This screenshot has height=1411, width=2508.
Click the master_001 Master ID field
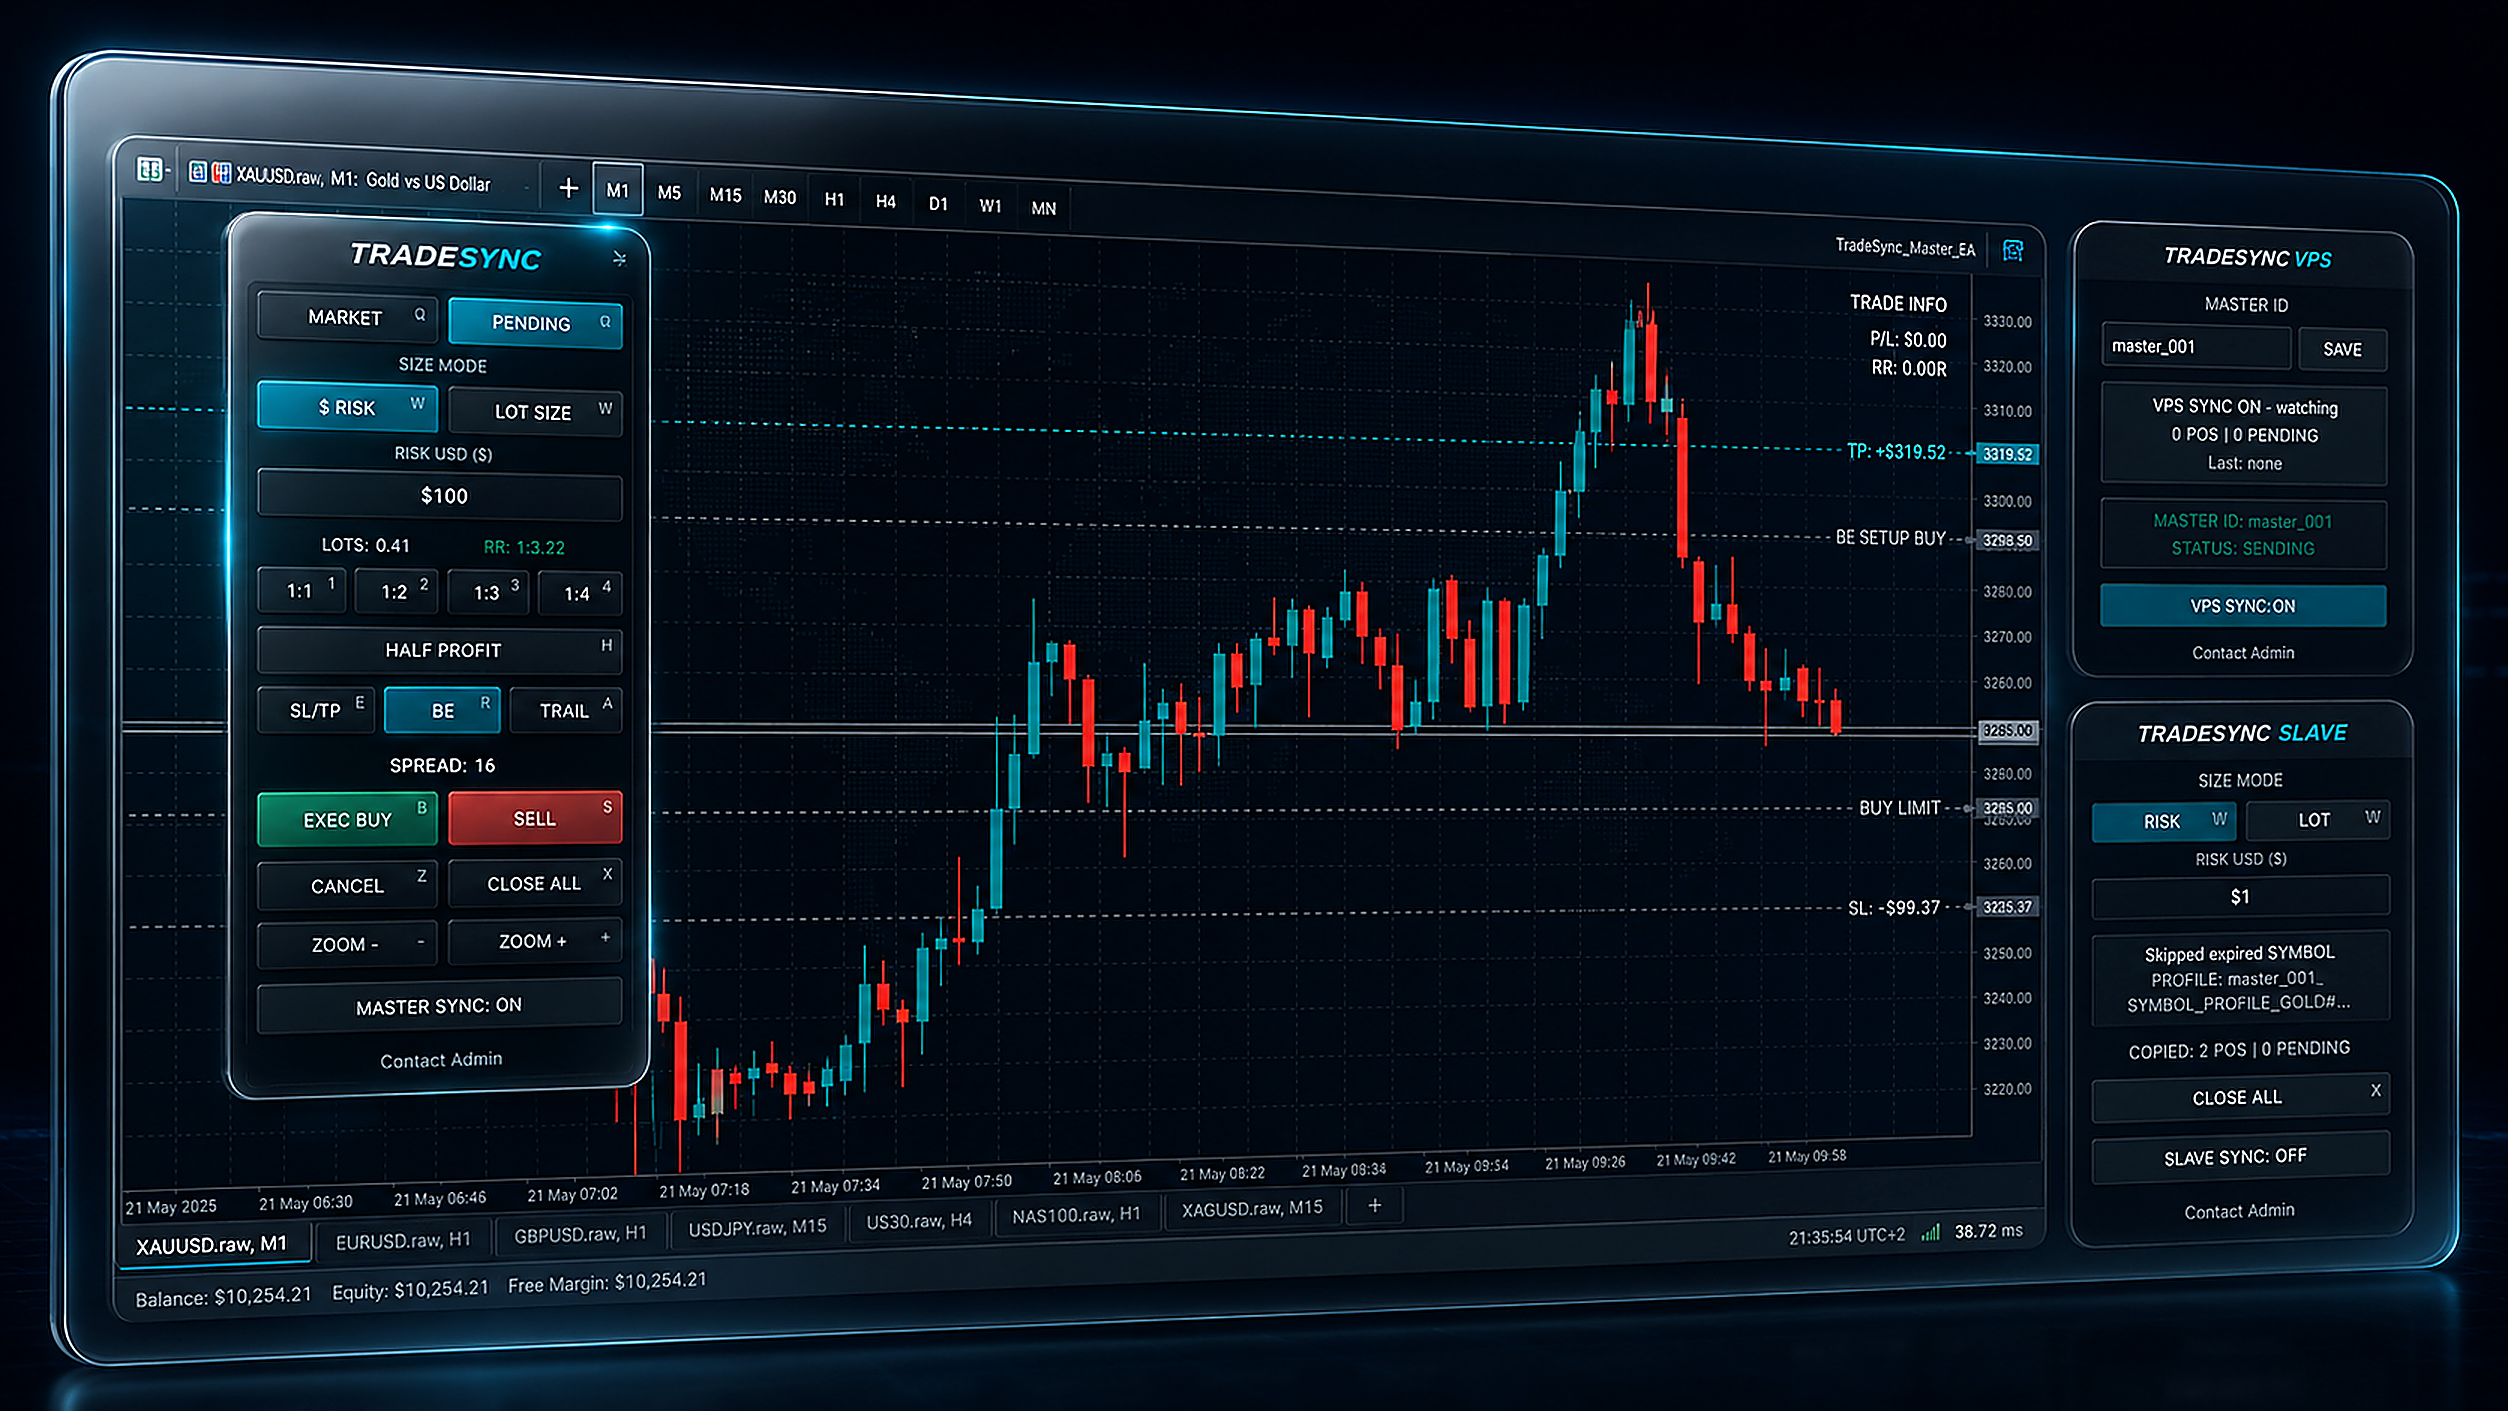(x=2196, y=347)
